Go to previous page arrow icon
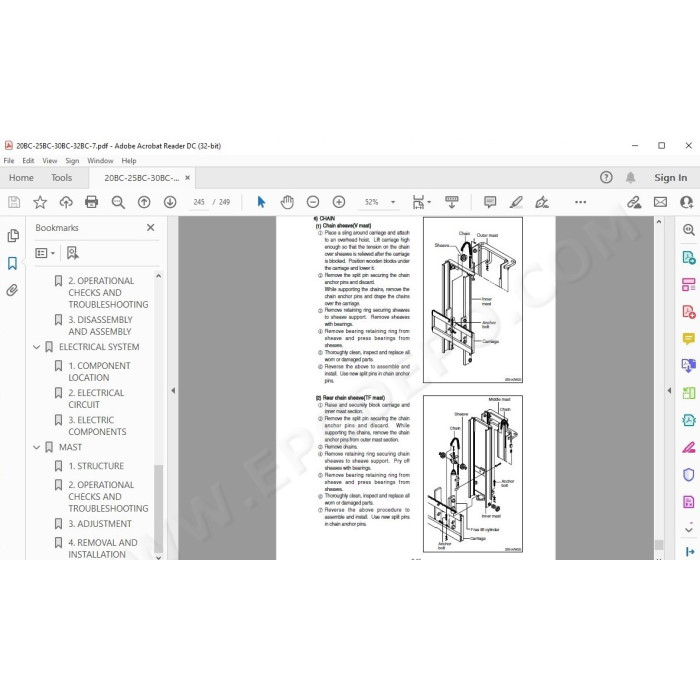Viewport: 700px width, 700px height. pyautogui.click(x=144, y=202)
